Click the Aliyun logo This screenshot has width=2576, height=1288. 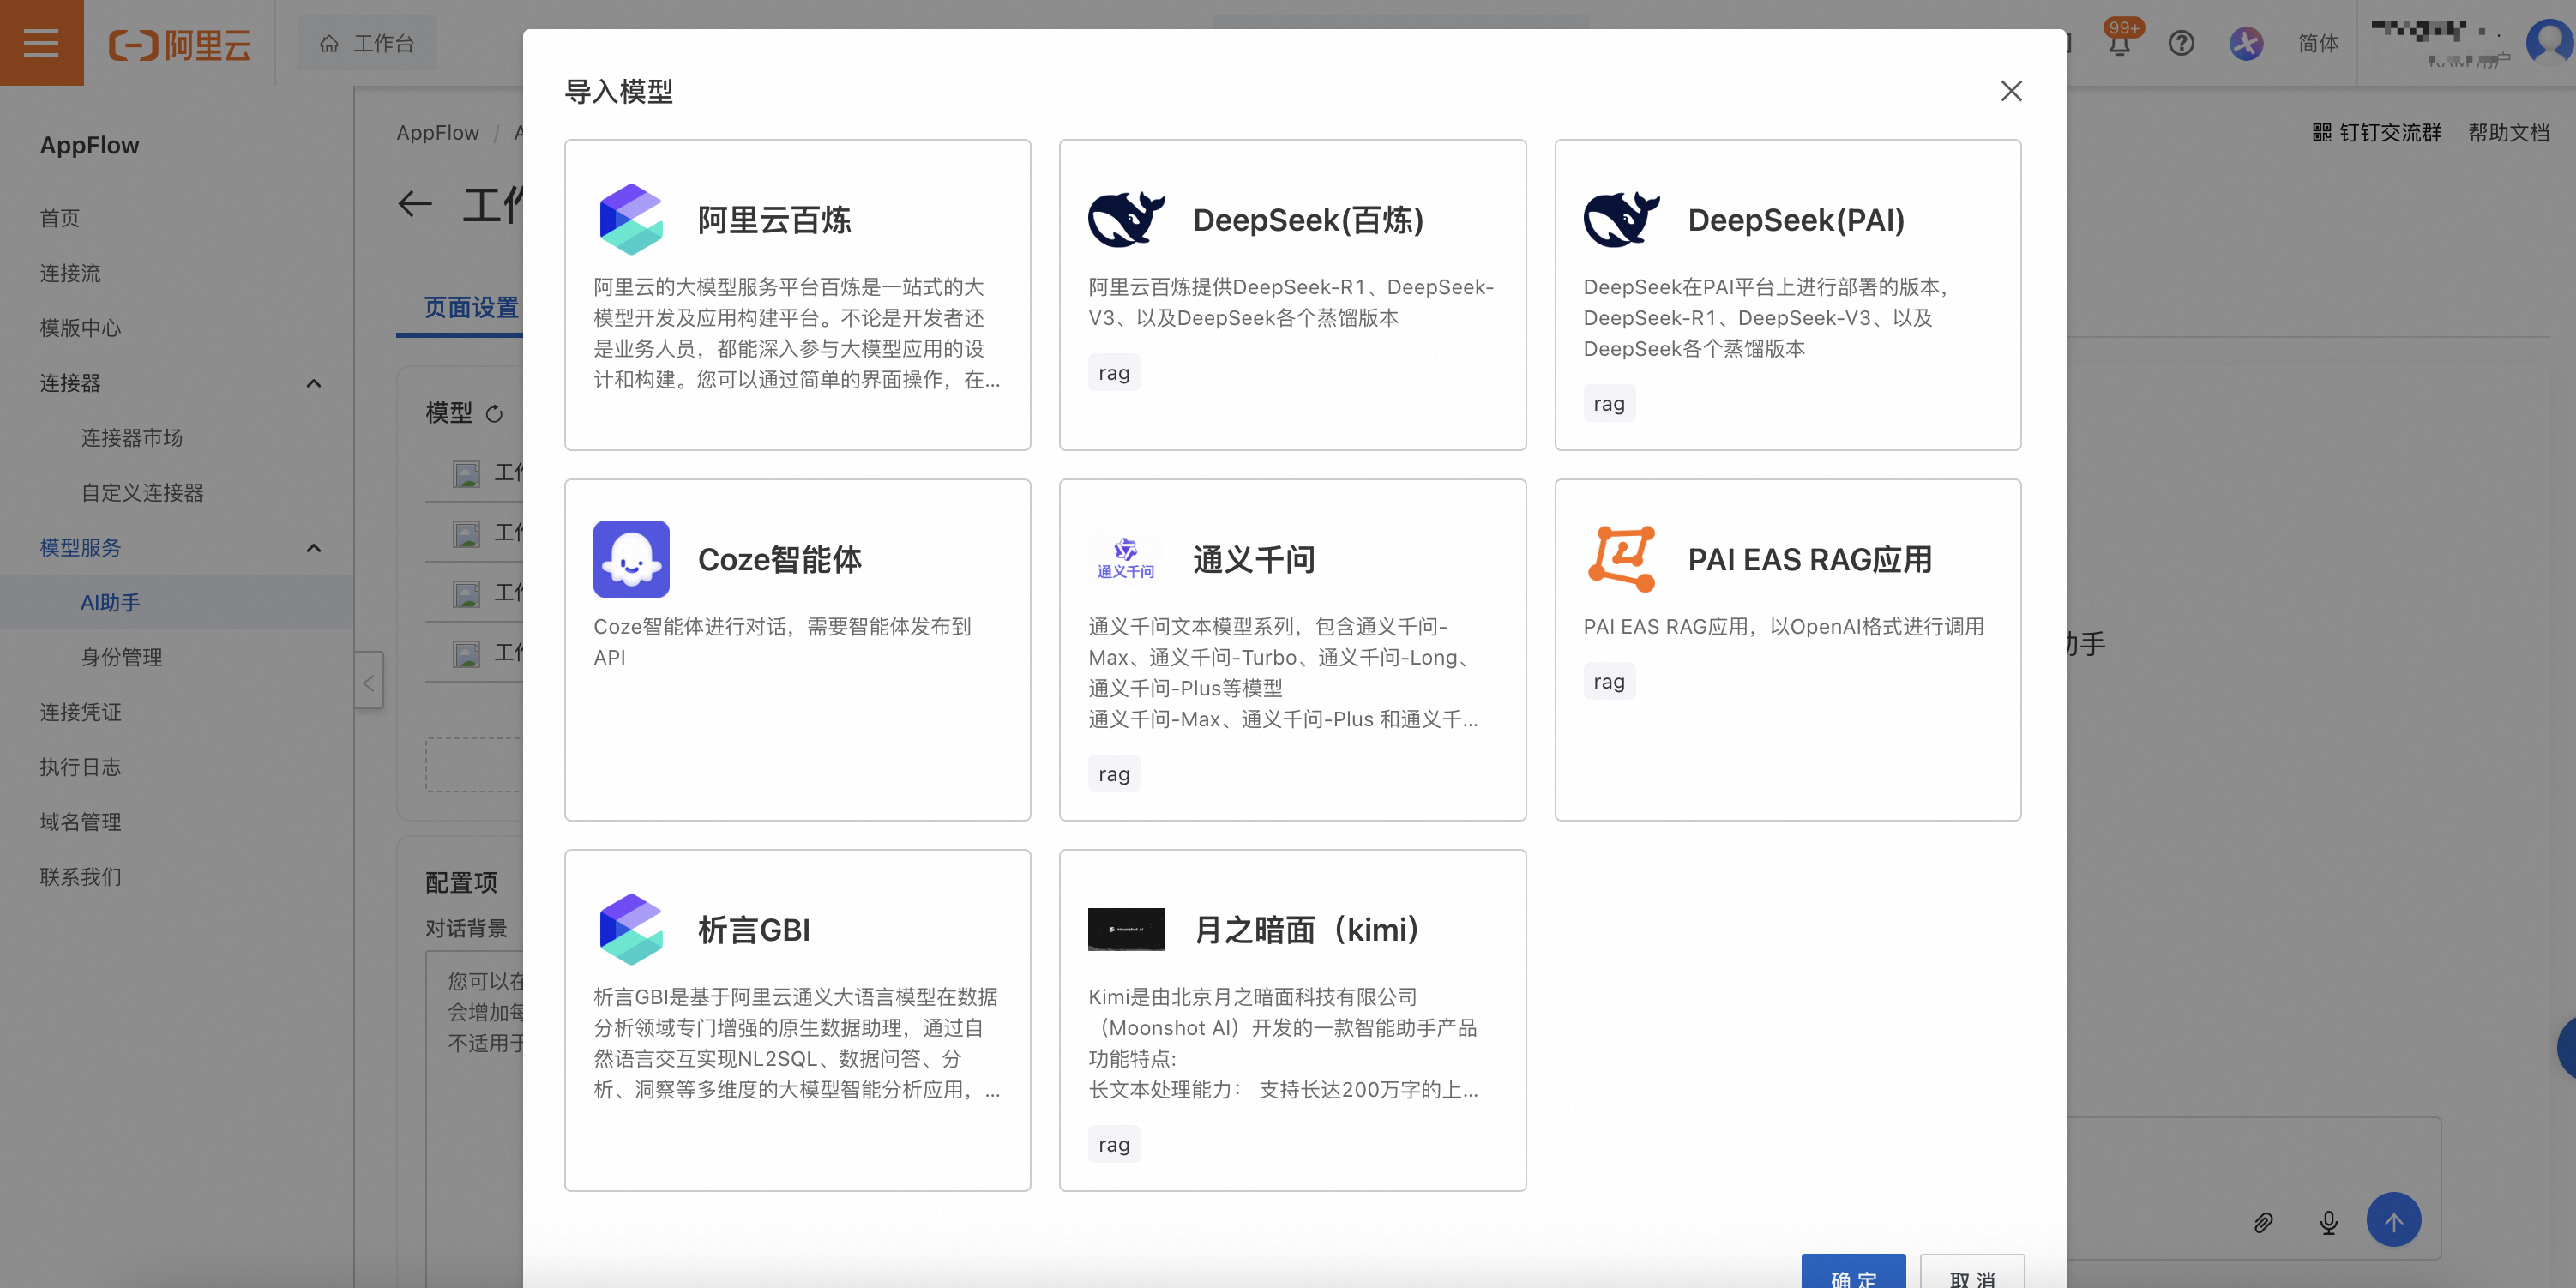click(180, 44)
